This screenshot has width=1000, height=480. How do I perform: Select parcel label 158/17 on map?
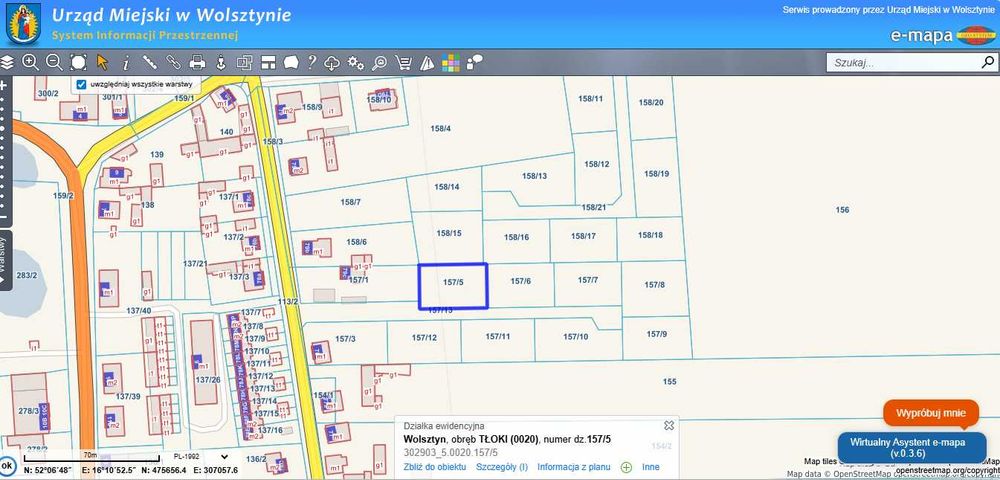click(583, 236)
